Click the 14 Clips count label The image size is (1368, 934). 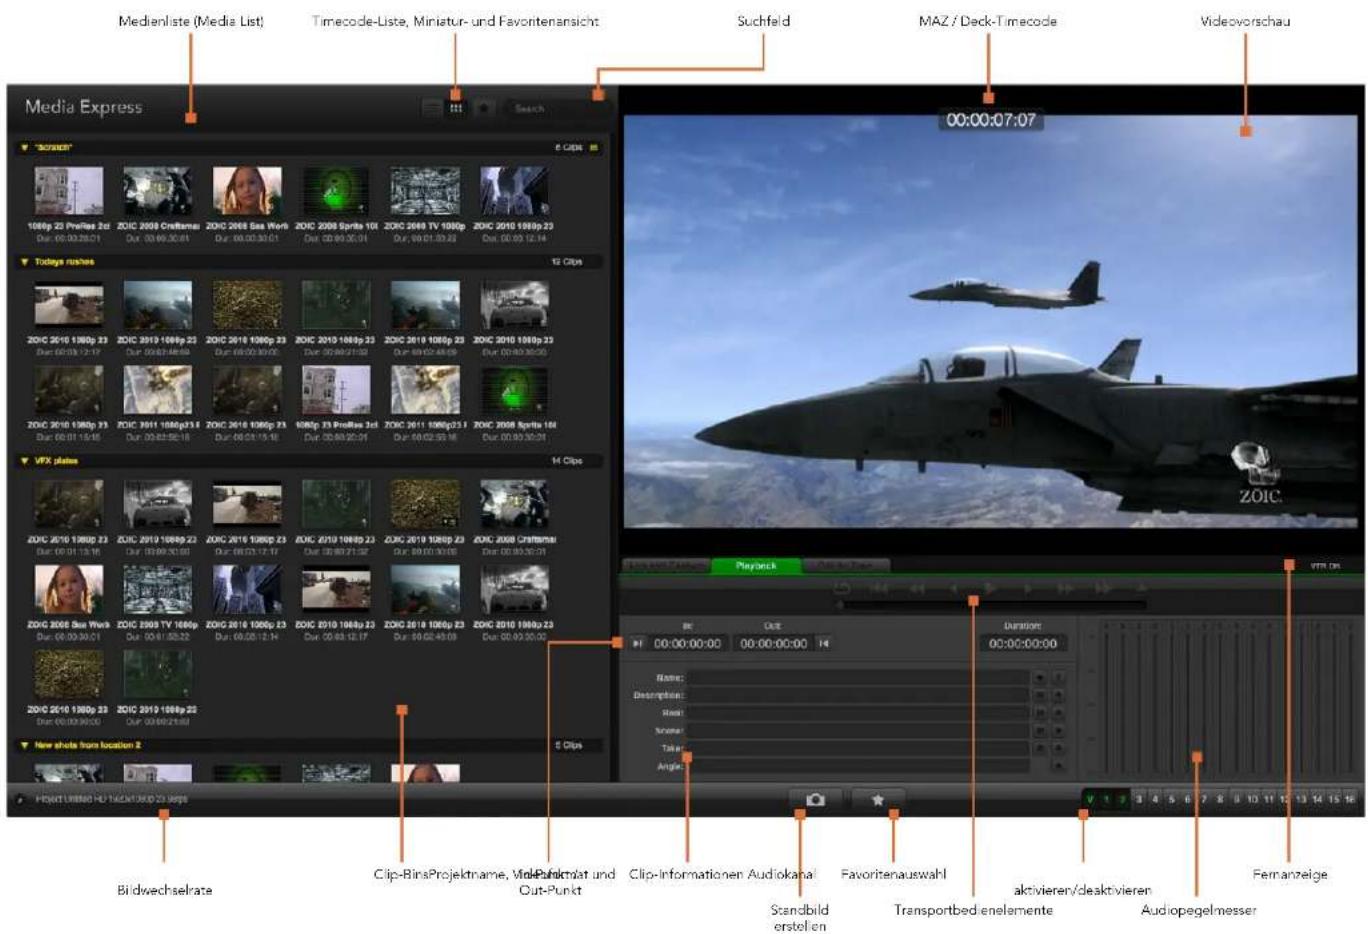click(567, 461)
